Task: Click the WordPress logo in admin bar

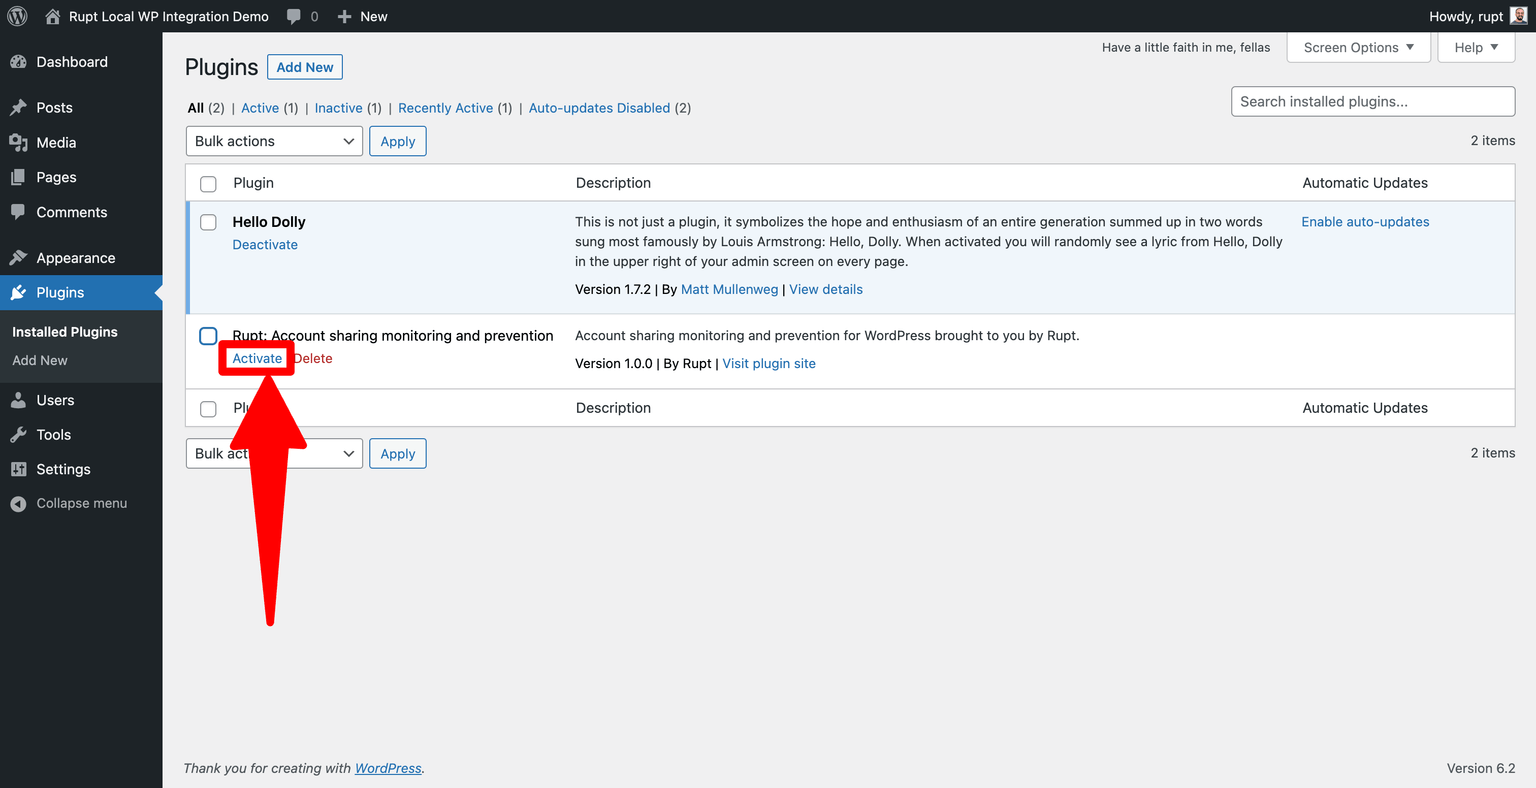Action: click(17, 16)
